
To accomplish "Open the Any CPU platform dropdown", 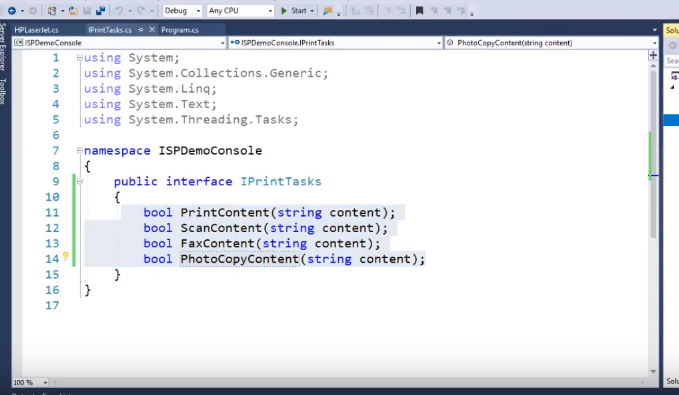I will click(x=240, y=10).
